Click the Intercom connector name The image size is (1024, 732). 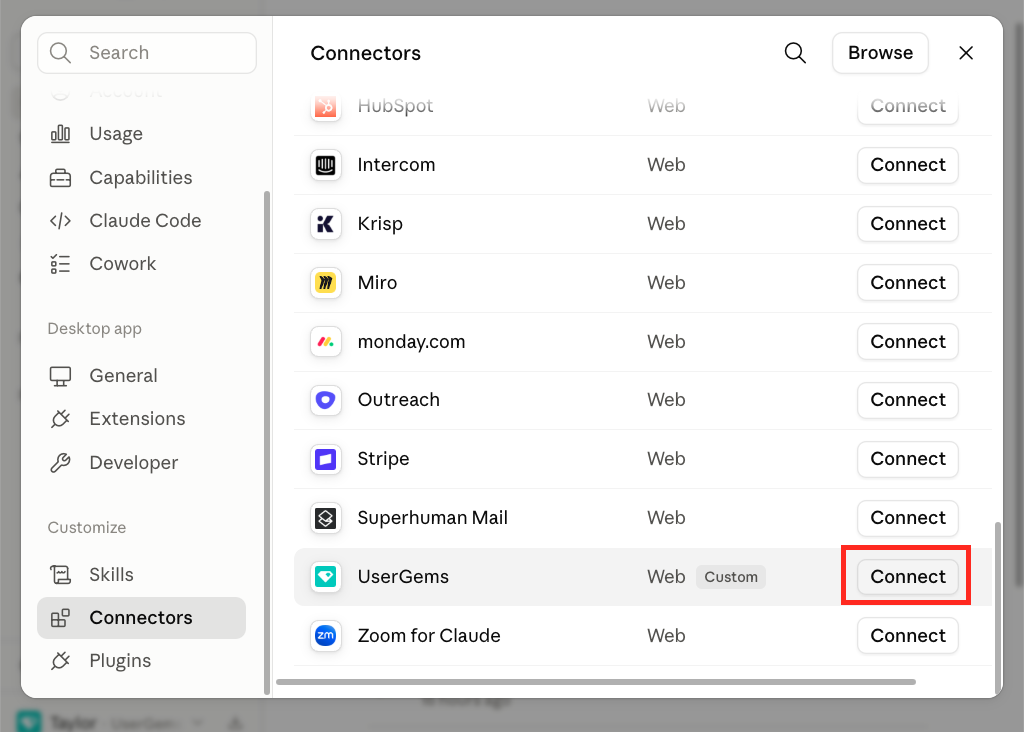pyautogui.click(x=396, y=165)
